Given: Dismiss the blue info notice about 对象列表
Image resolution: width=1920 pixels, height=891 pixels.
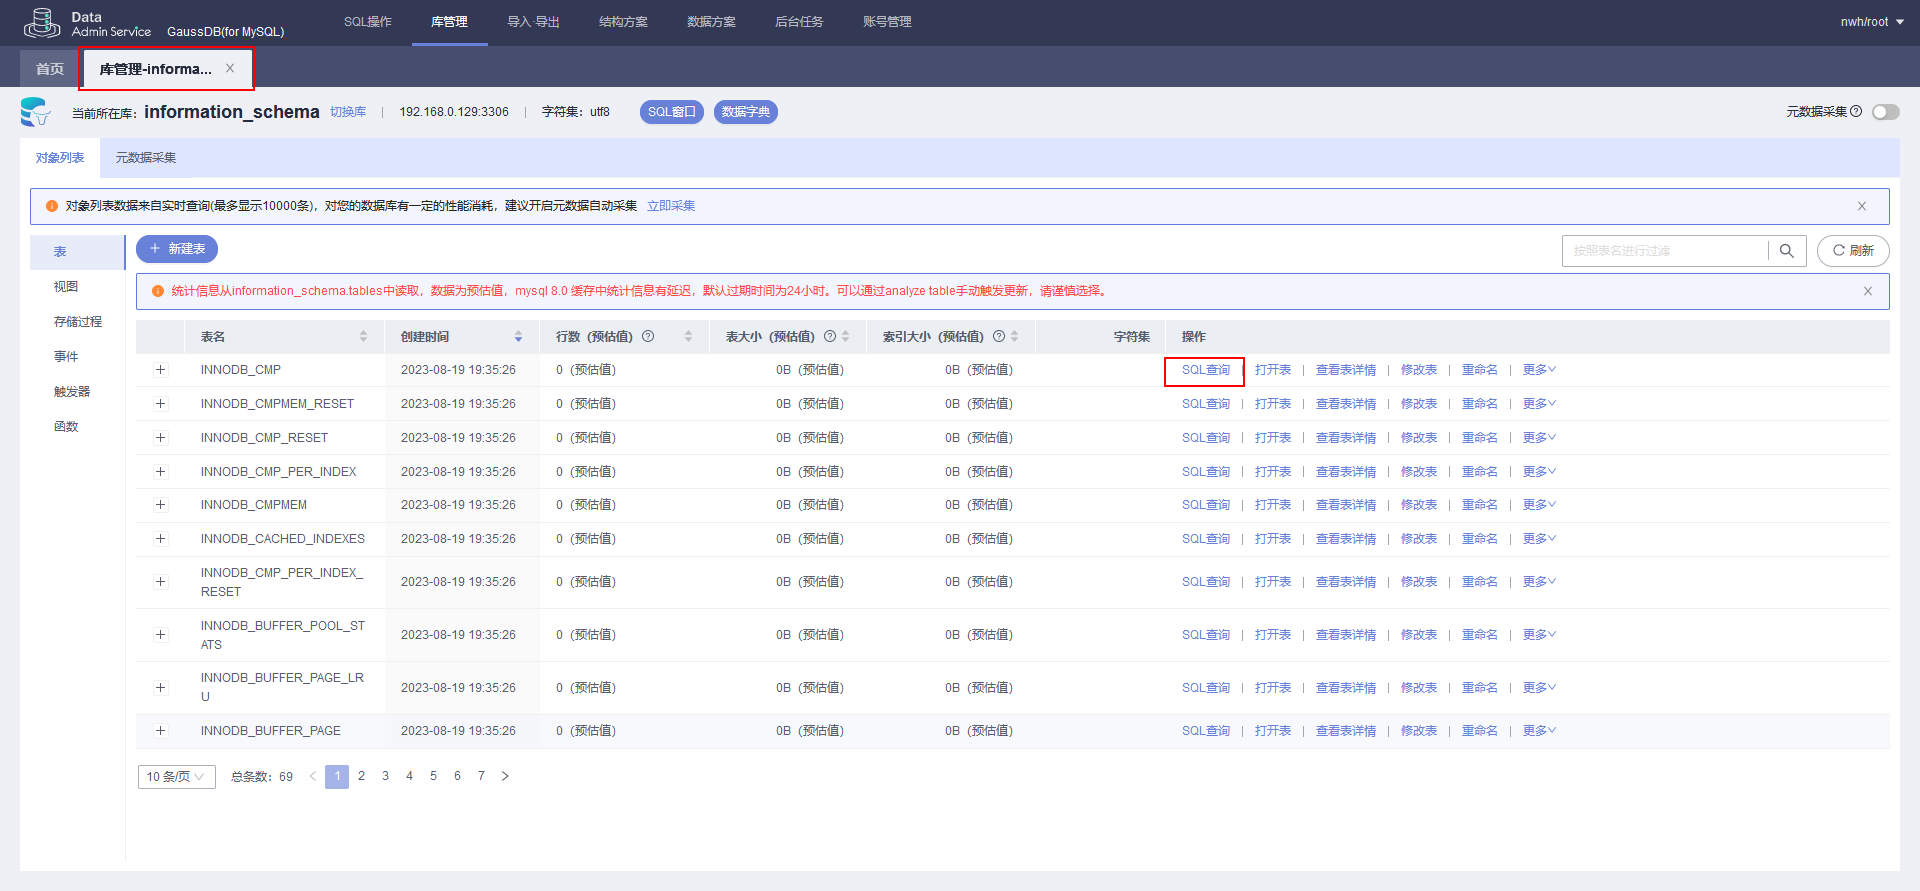Looking at the screenshot, I should (x=1862, y=206).
